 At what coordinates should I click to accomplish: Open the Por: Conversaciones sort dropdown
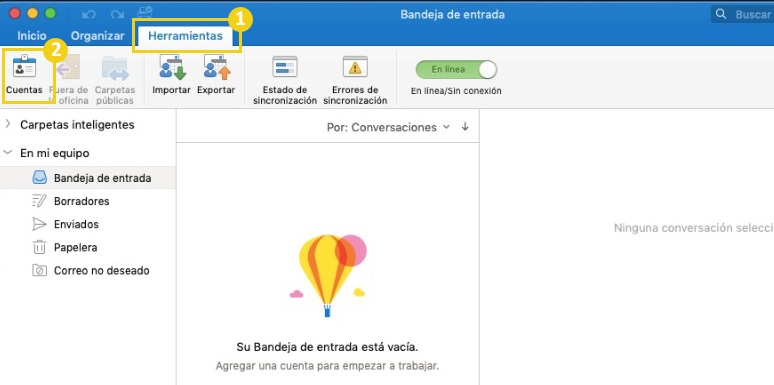(x=388, y=127)
